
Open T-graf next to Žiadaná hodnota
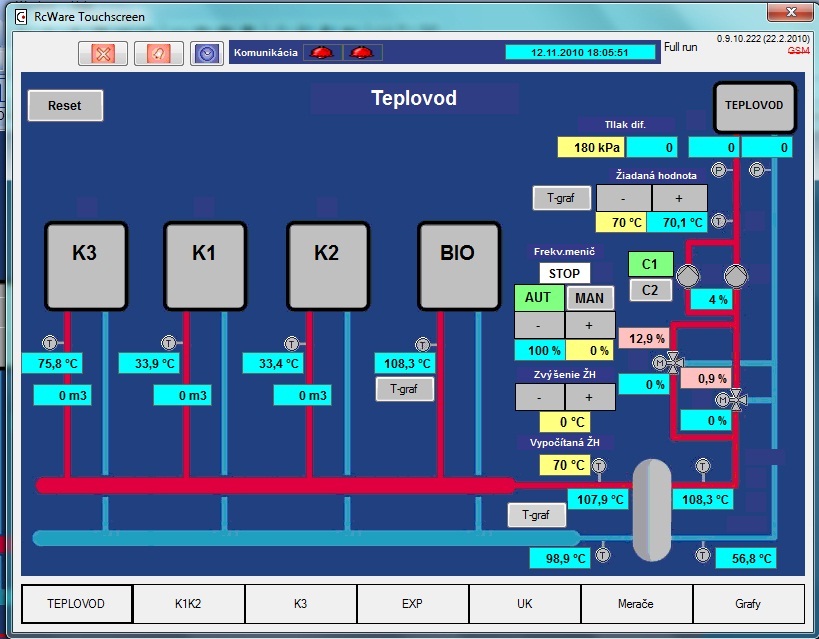point(561,198)
